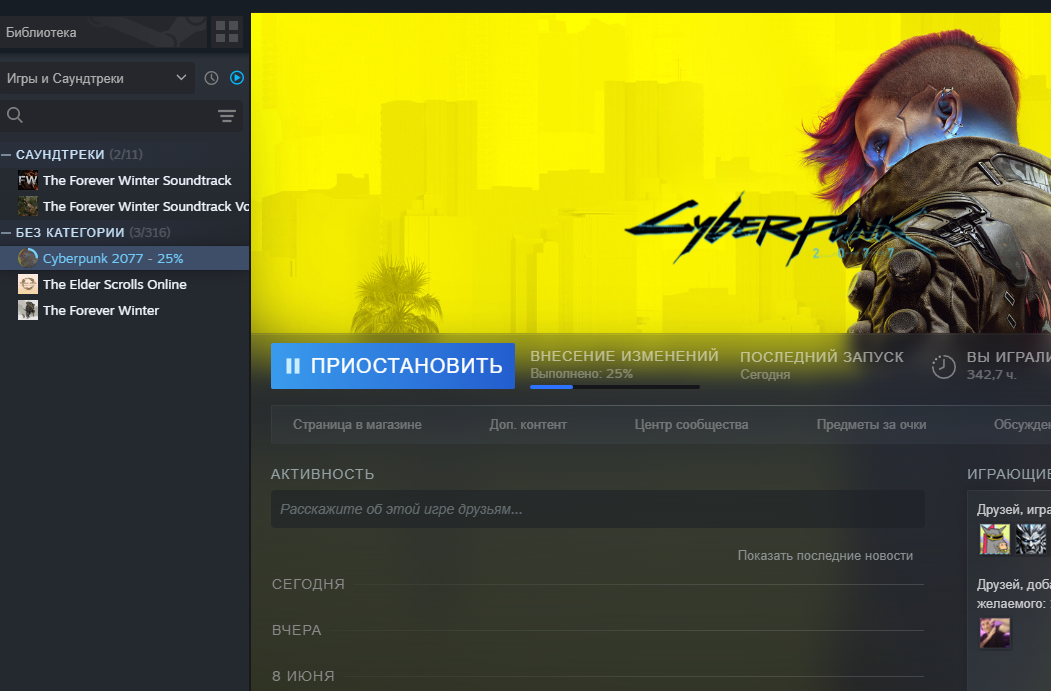Viewport: 1051px width, 691px height.
Task: Select Cyberpunk 2077 - 25% in library
Action: [125, 258]
